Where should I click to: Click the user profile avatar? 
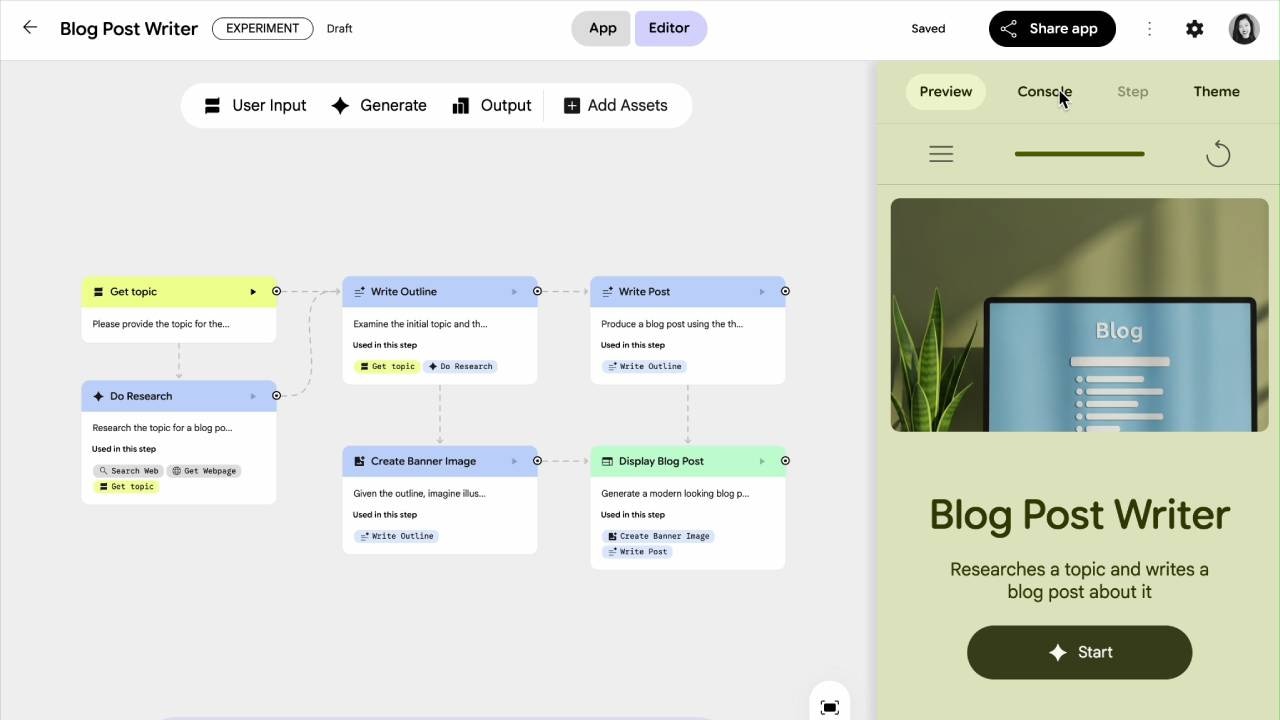(1244, 29)
